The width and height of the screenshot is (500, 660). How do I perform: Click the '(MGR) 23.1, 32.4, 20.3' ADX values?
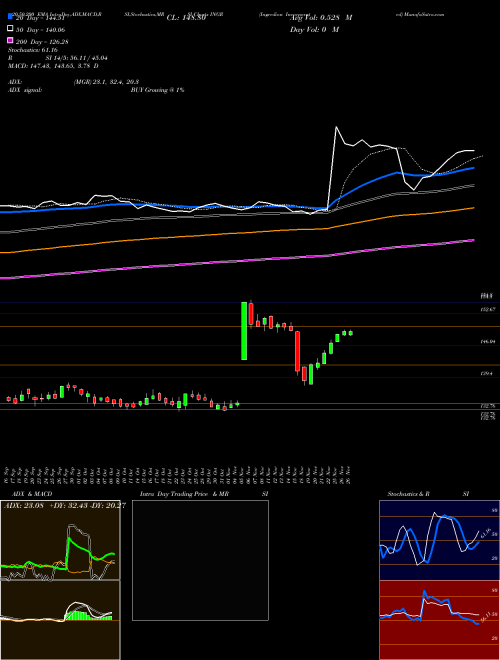pos(106,82)
